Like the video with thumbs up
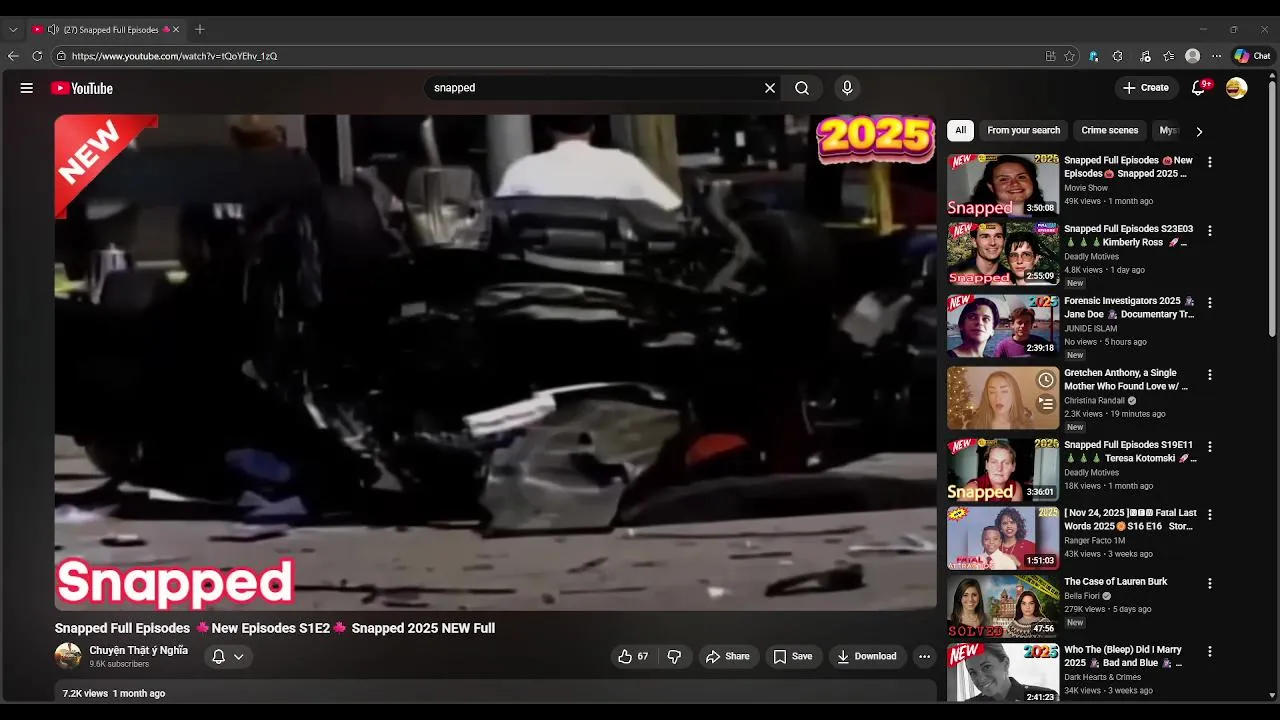This screenshot has height=720, width=1280. pyautogui.click(x=633, y=656)
